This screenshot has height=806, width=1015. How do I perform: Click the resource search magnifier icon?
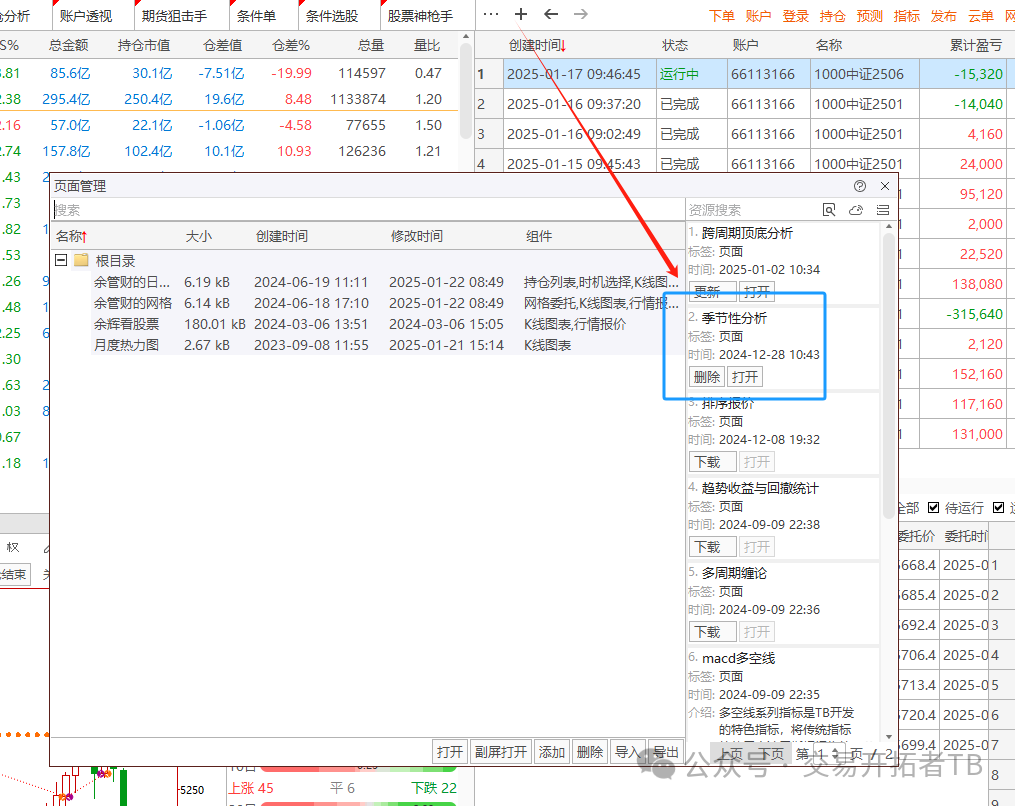[x=829, y=210]
